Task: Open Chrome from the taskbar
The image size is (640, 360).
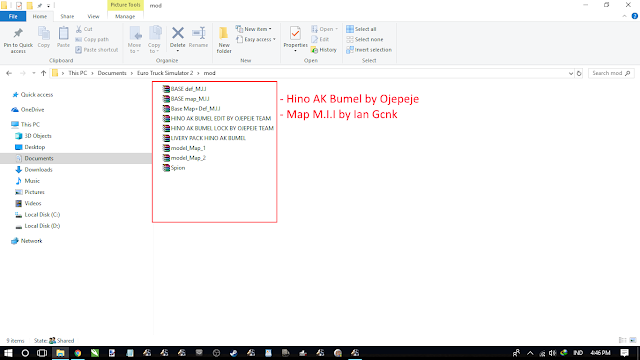Action: pyautogui.click(x=78, y=353)
